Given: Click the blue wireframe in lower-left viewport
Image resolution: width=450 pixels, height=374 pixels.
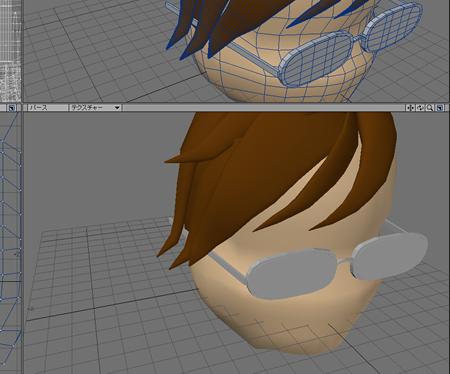Looking at the screenshot, I should pyautogui.click(x=11, y=233).
